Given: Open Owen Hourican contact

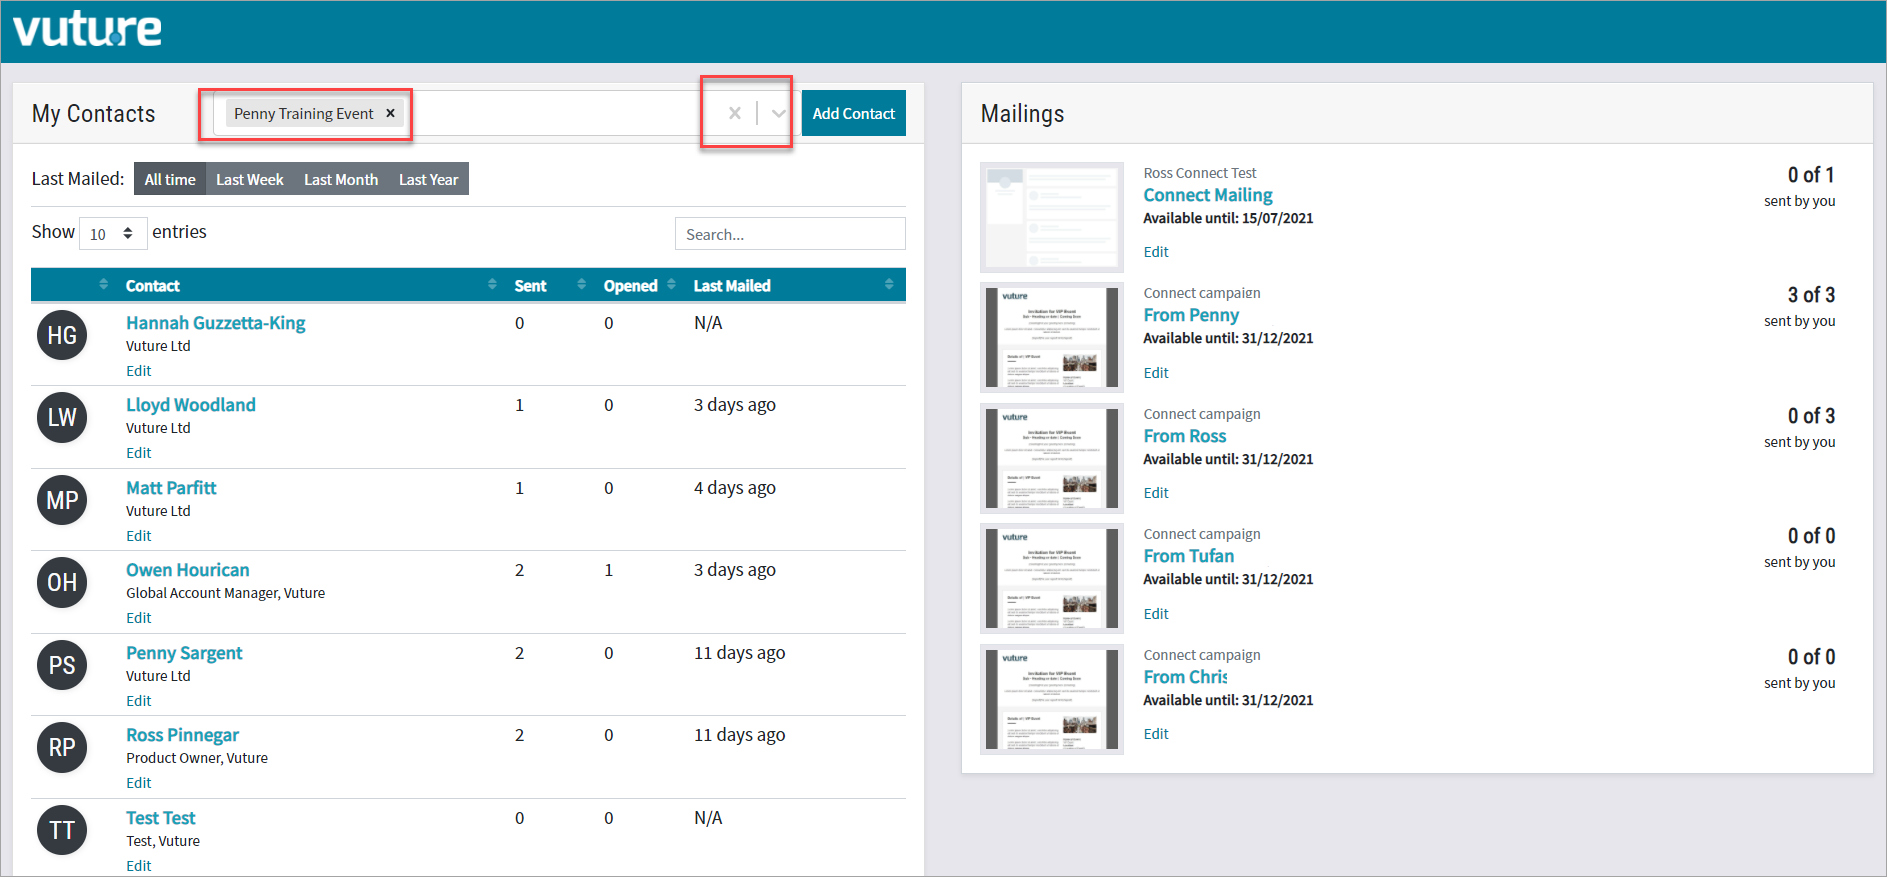Looking at the screenshot, I should (188, 570).
